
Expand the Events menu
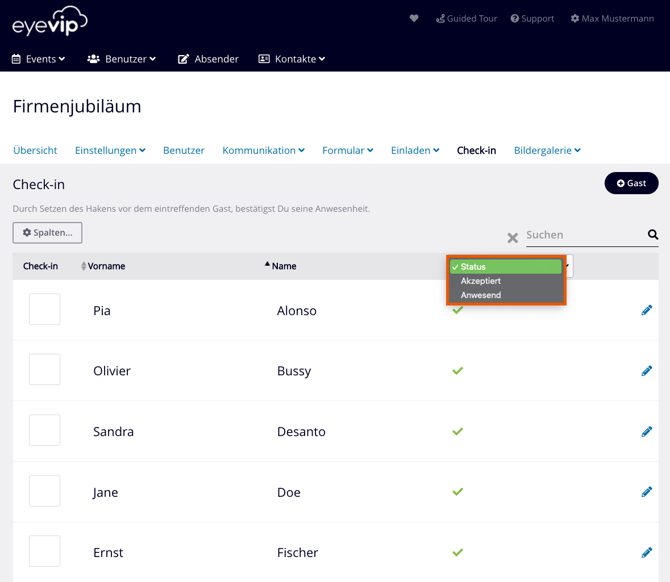[38, 59]
